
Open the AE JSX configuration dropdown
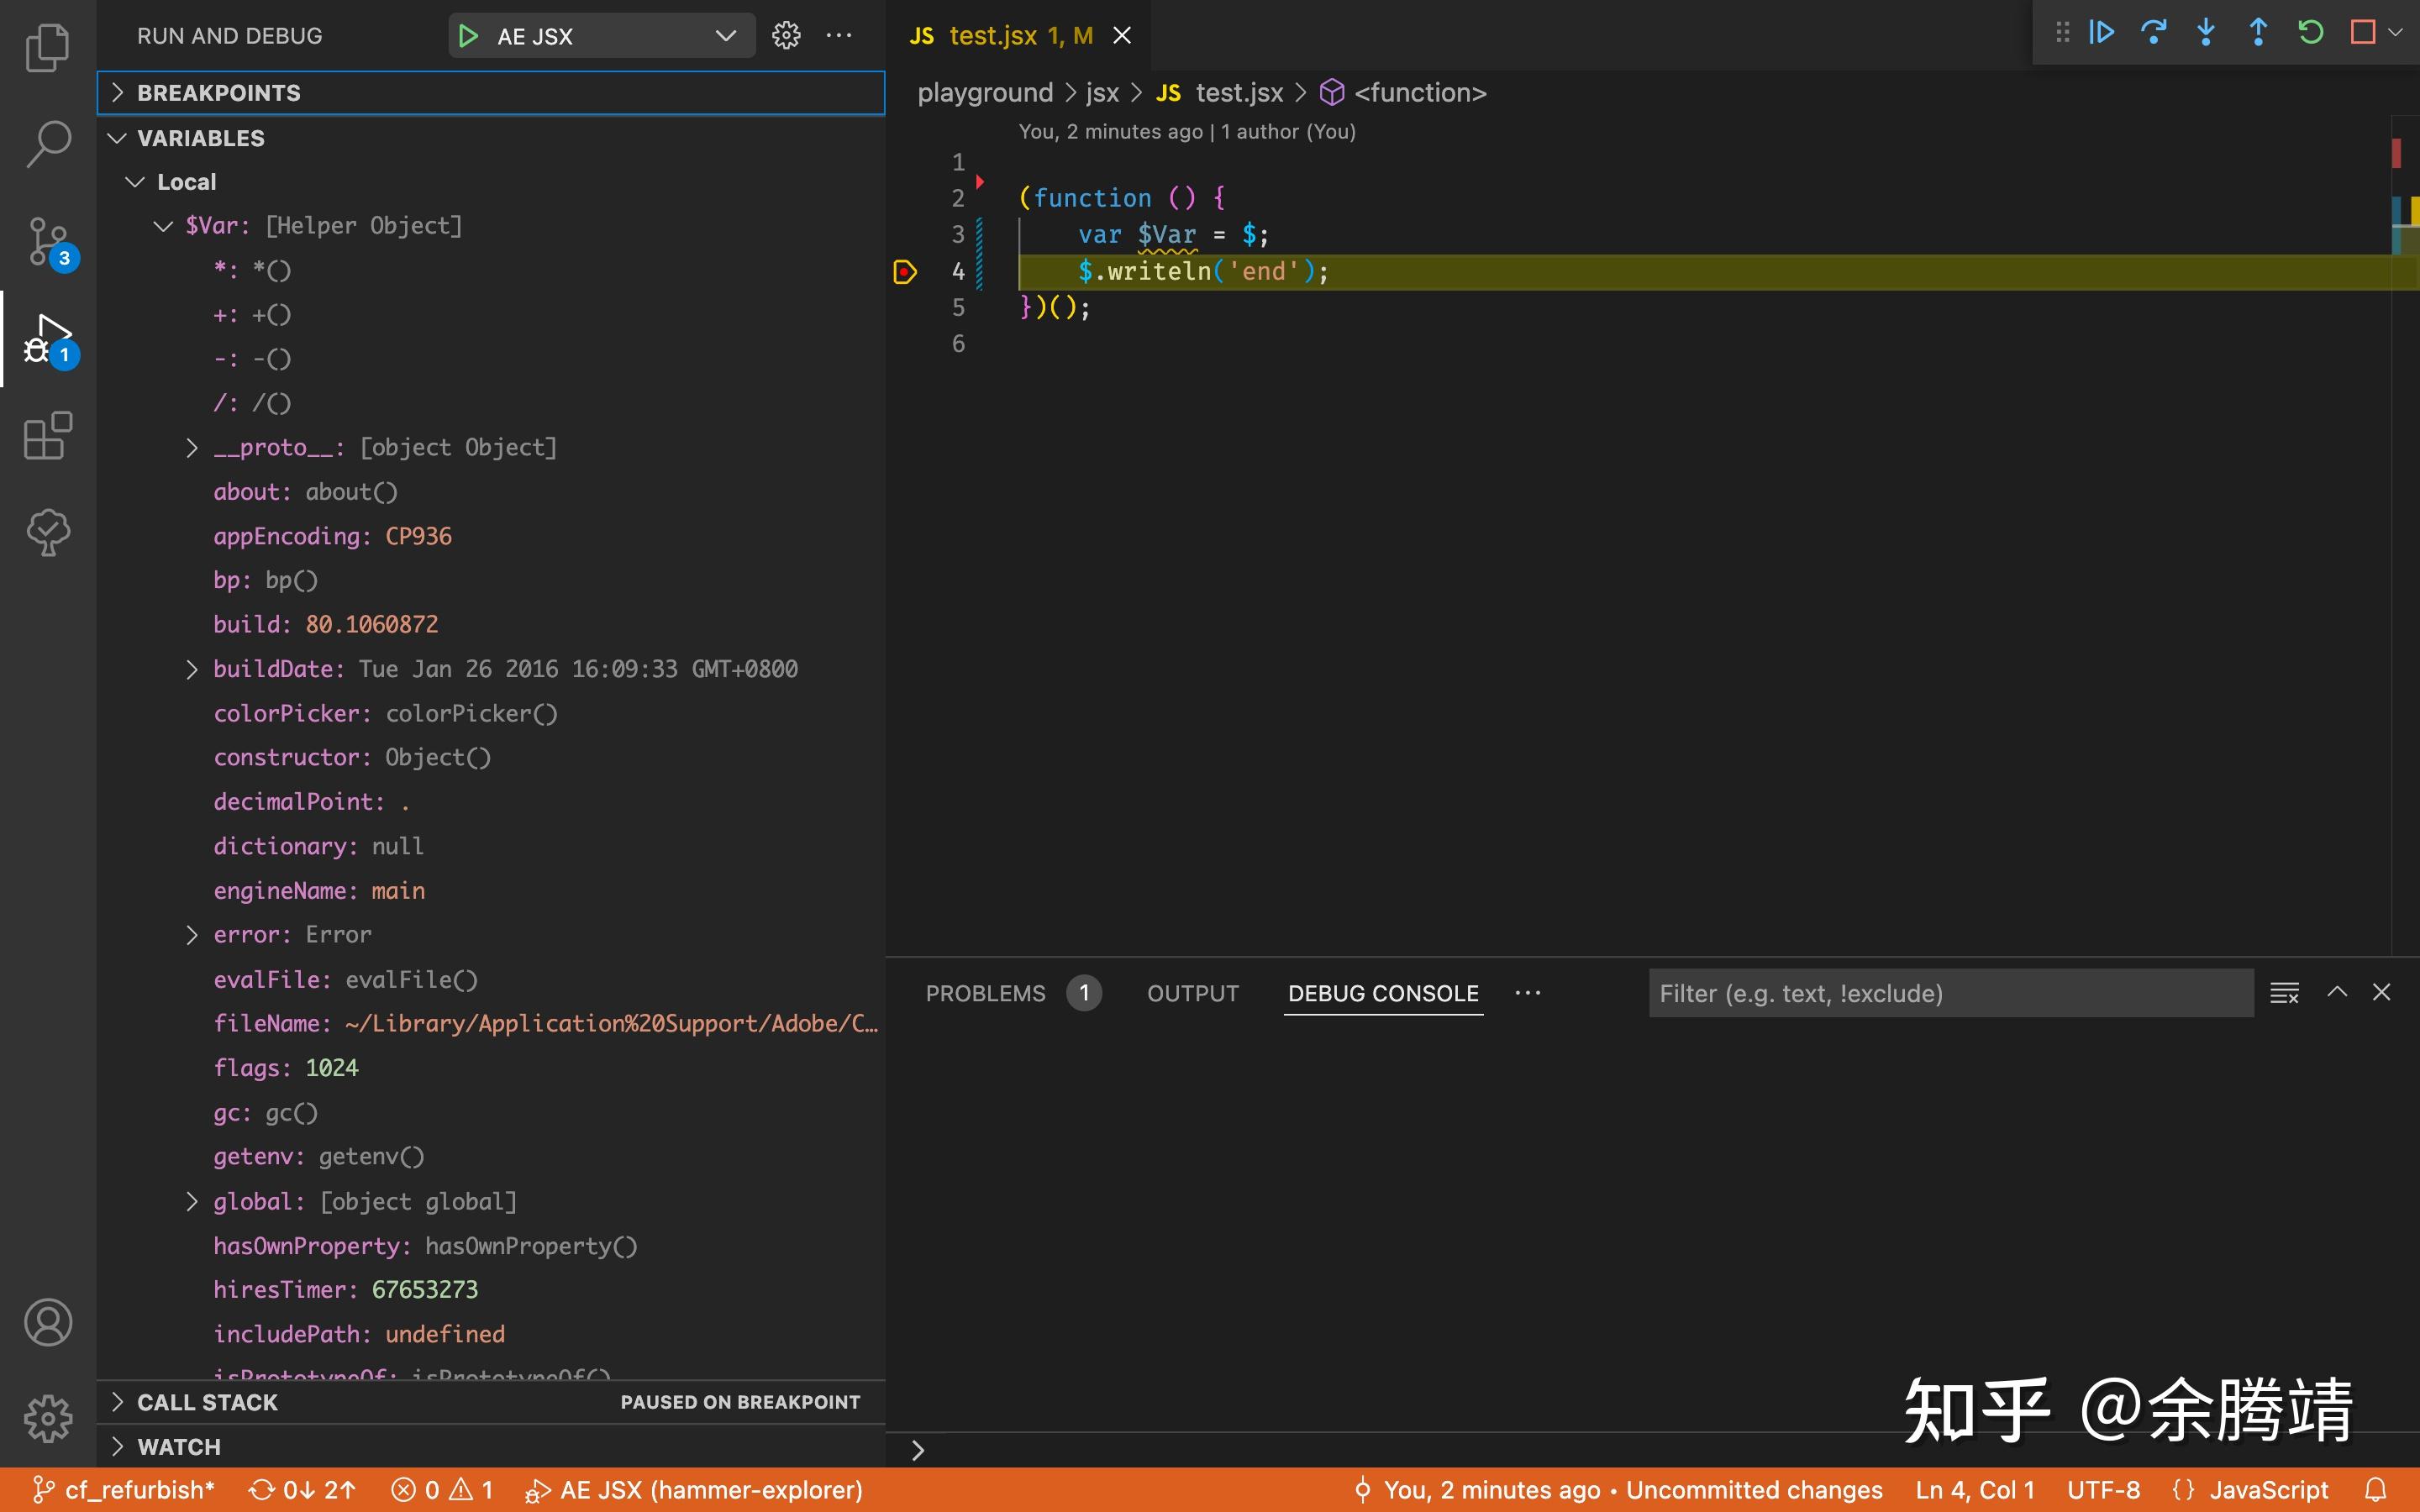point(725,36)
